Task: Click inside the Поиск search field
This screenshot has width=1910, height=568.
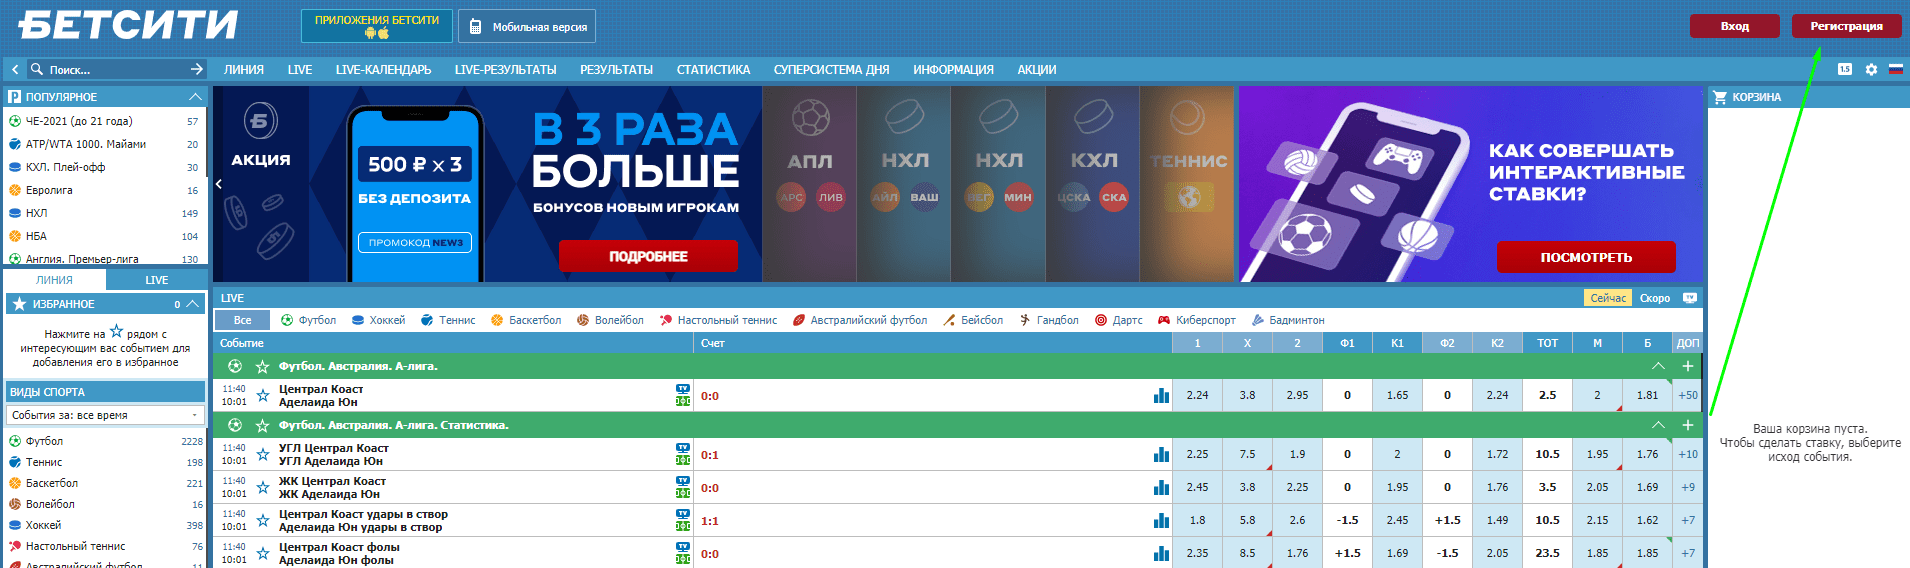Action: point(115,70)
